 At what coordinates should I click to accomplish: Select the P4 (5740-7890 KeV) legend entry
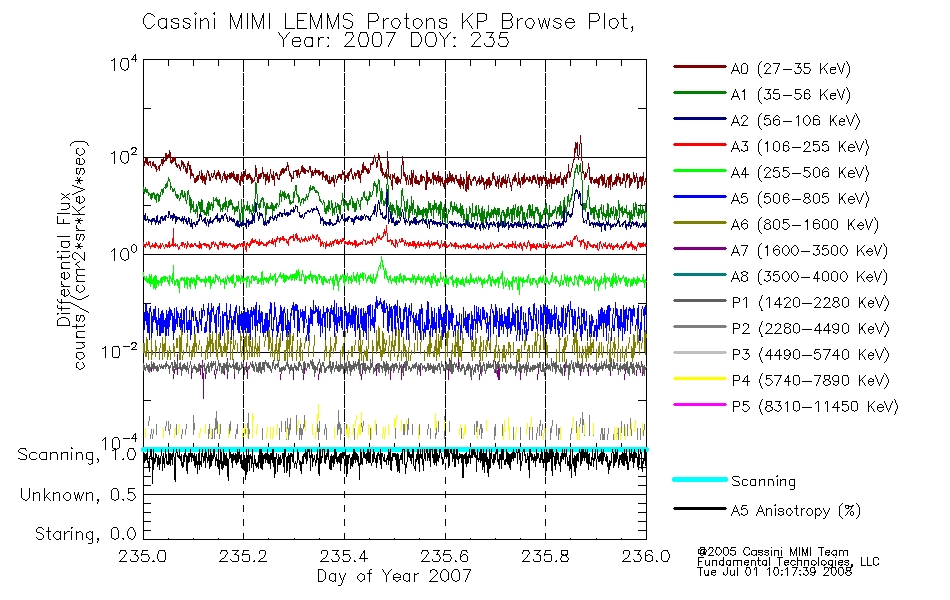pyautogui.click(x=810, y=381)
